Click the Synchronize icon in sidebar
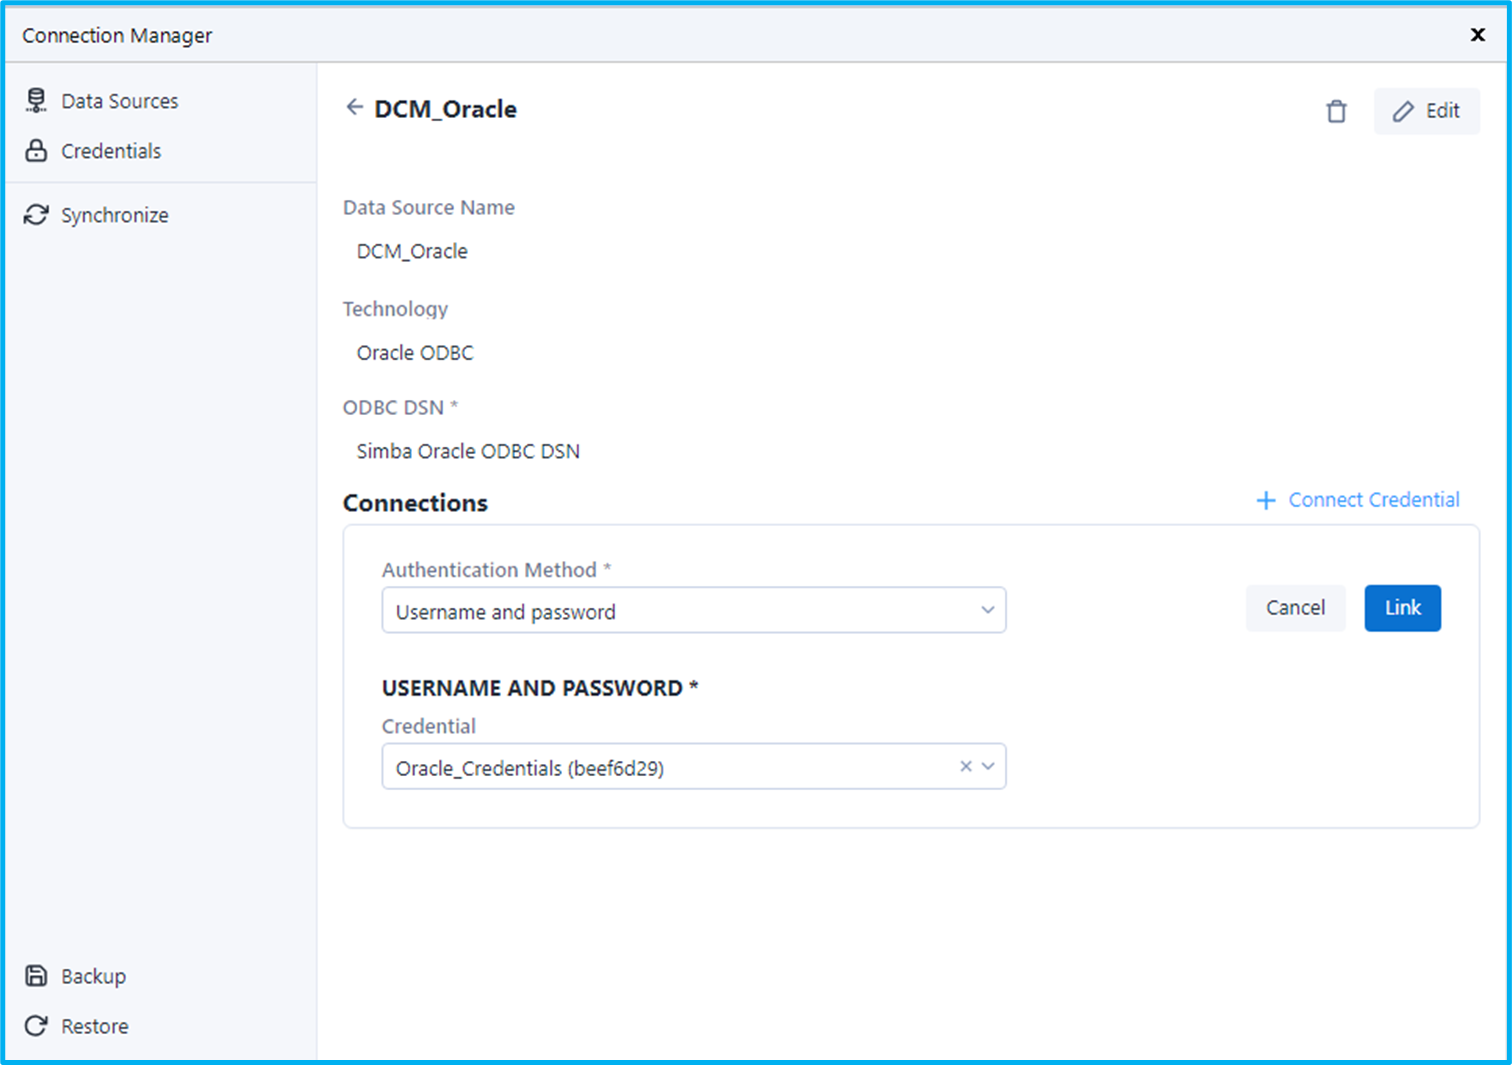1512x1065 pixels. click(x=36, y=214)
